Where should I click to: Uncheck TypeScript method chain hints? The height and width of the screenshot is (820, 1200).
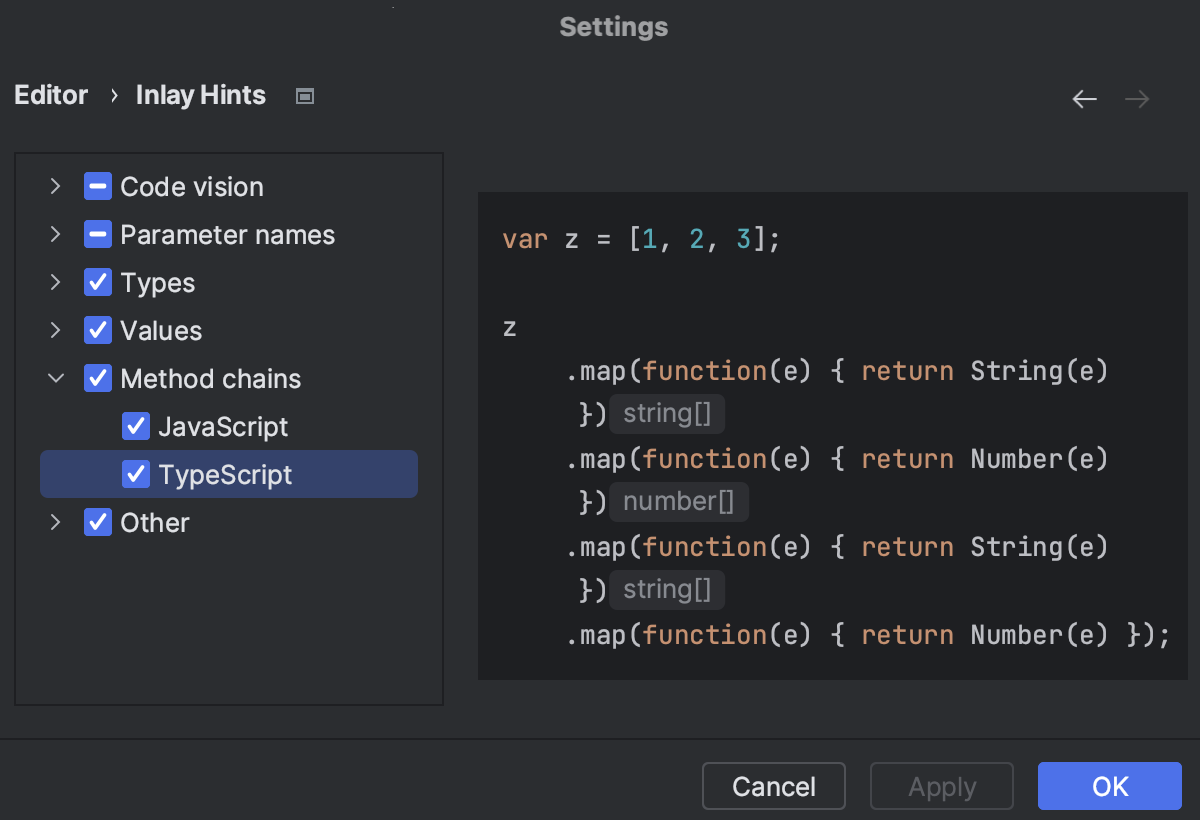(x=136, y=474)
